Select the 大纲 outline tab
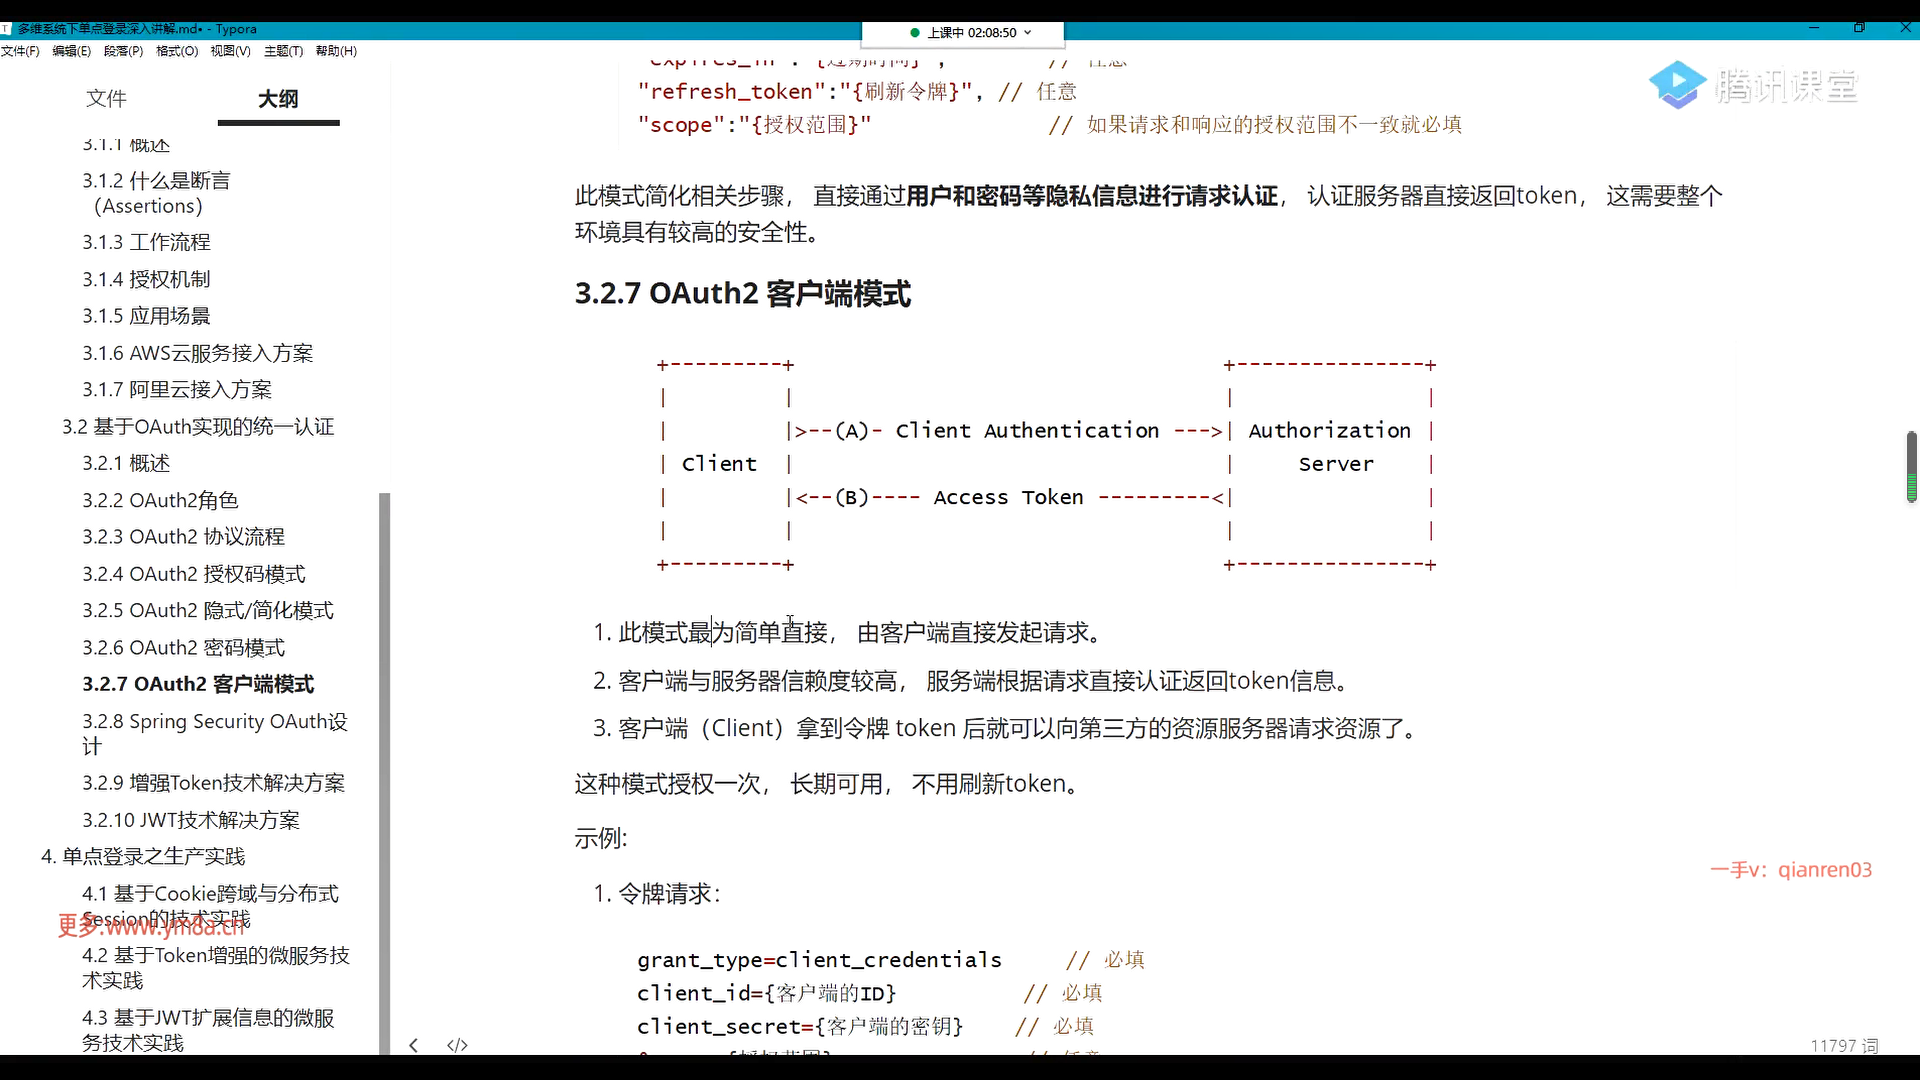 (x=278, y=98)
